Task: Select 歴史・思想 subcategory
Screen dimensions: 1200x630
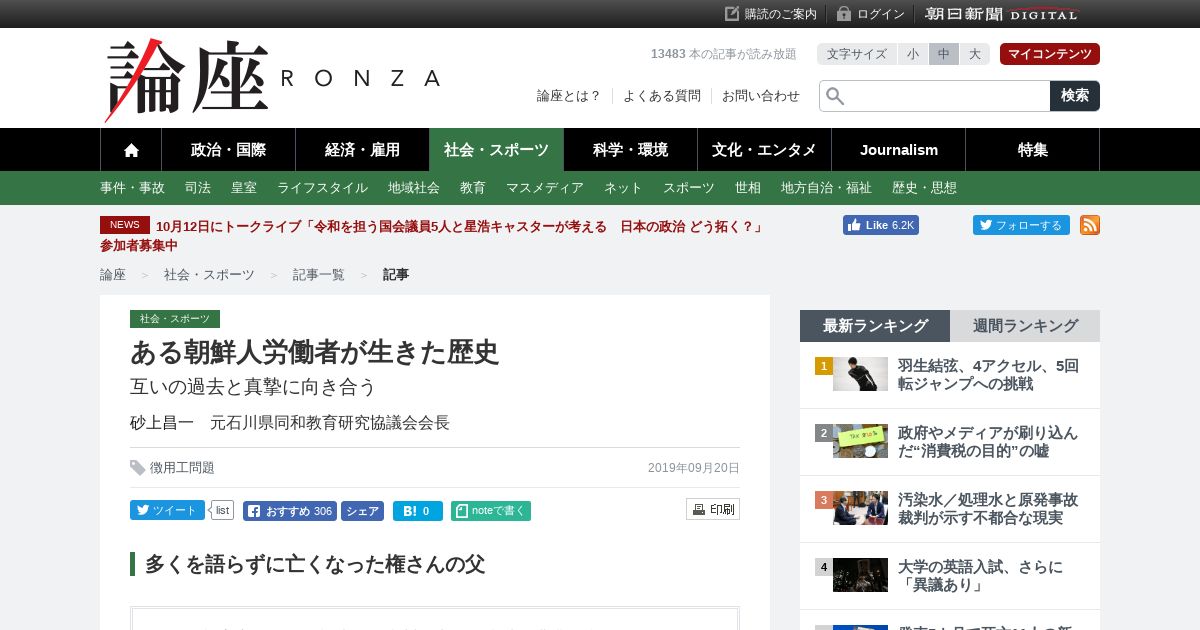Action: click(924, 188)
